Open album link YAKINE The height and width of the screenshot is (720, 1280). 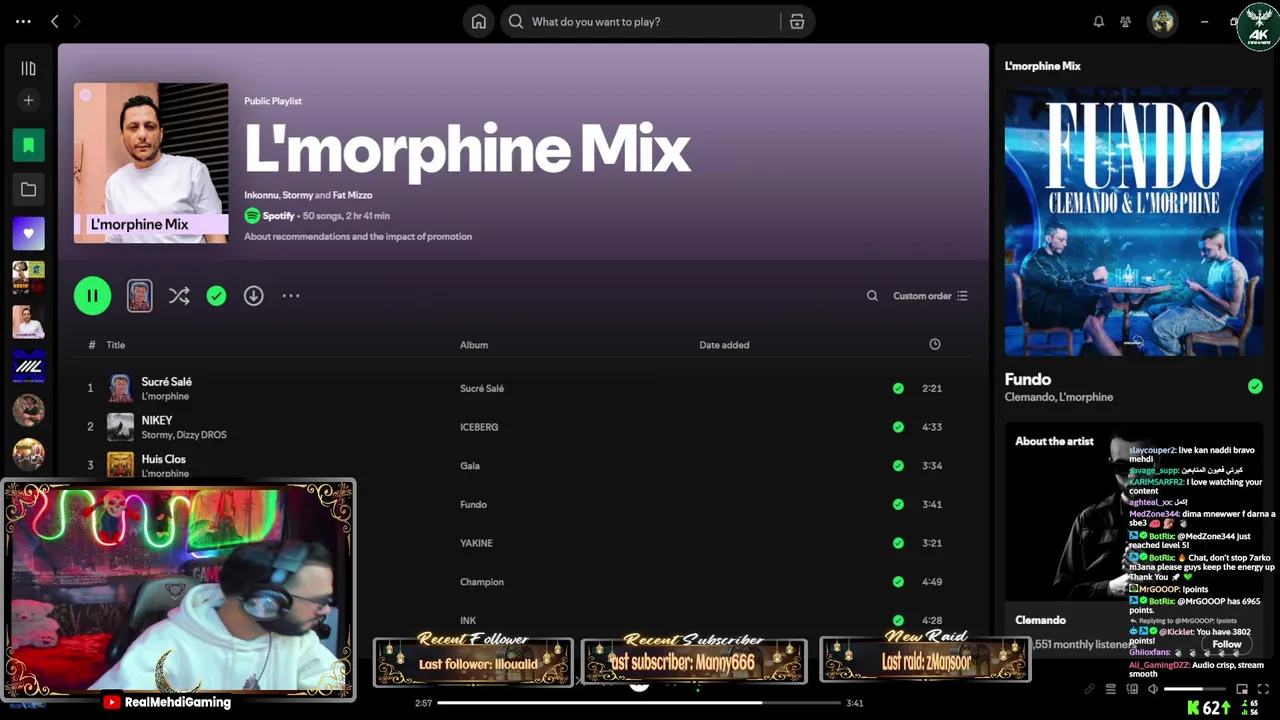(476, 543)
